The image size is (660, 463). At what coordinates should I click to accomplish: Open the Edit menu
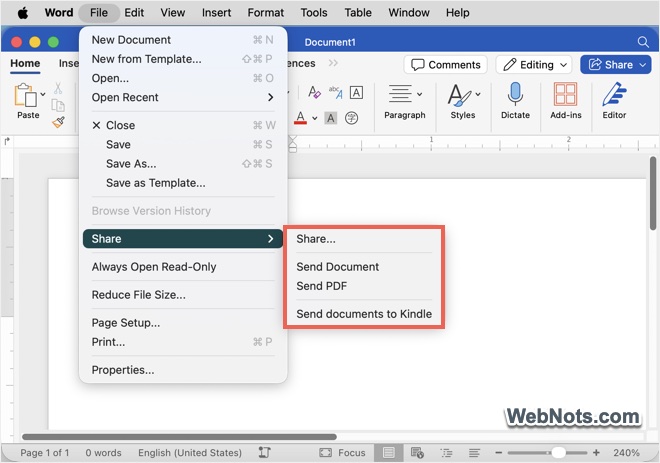coord(134,13)
